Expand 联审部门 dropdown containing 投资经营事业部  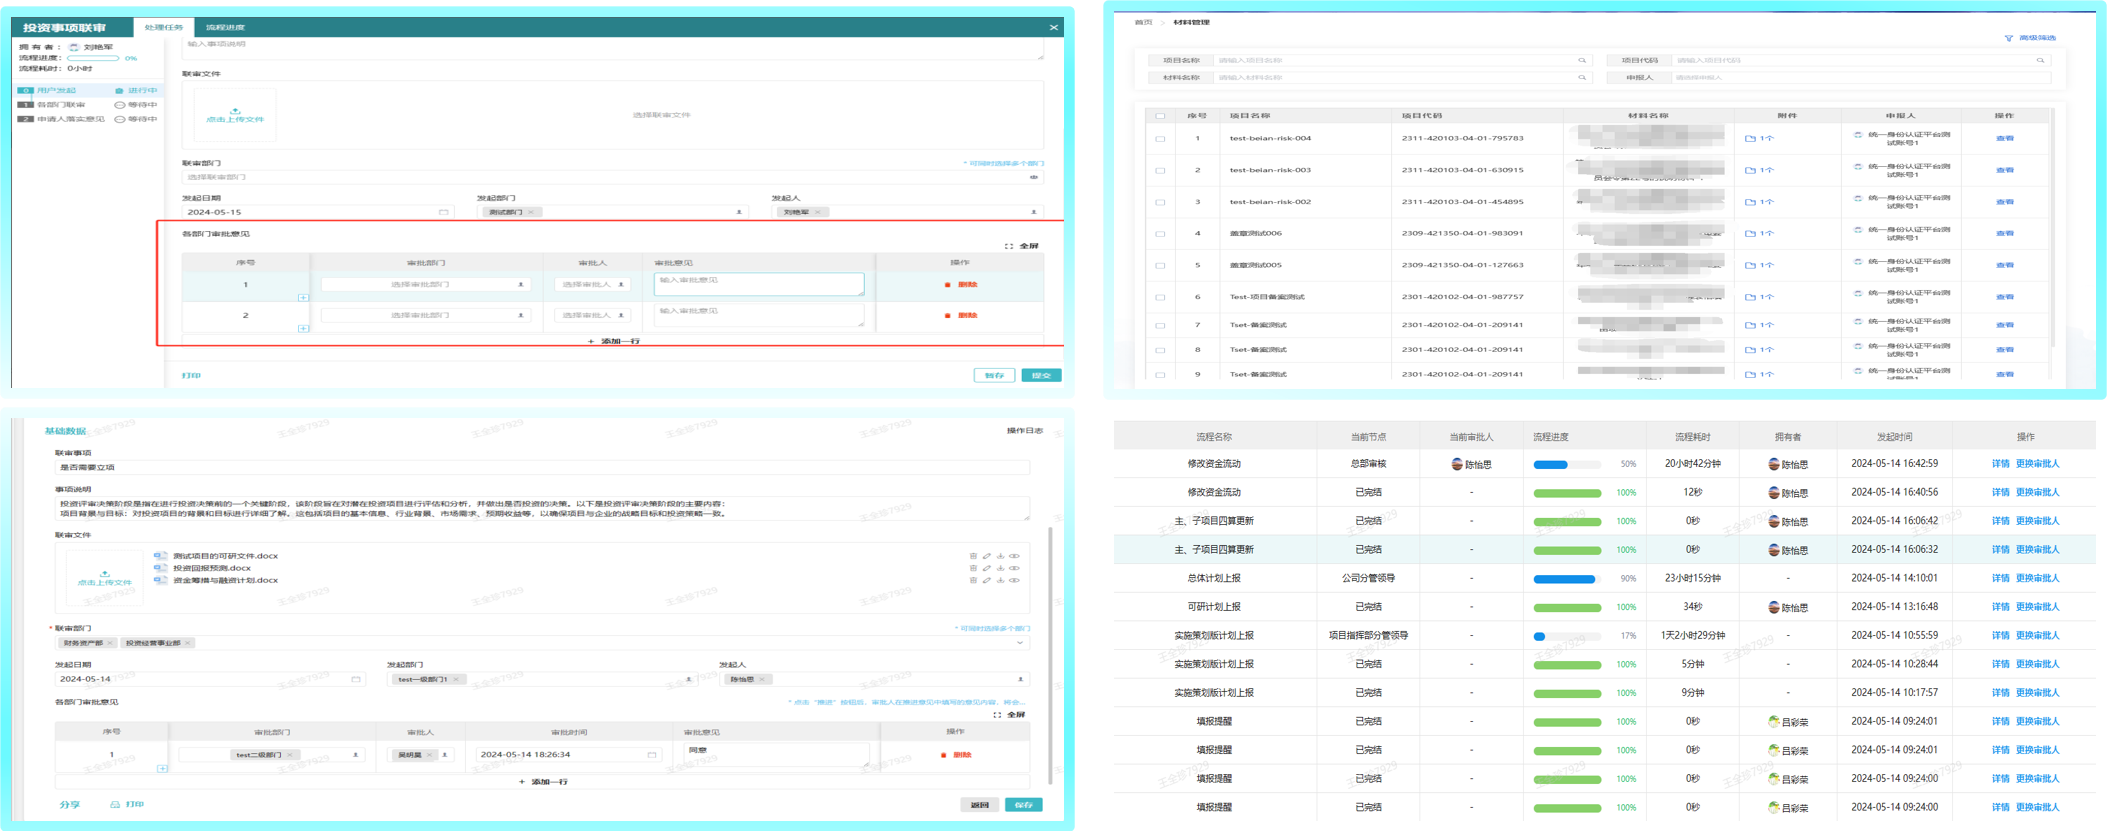(x=1019, y=643)
